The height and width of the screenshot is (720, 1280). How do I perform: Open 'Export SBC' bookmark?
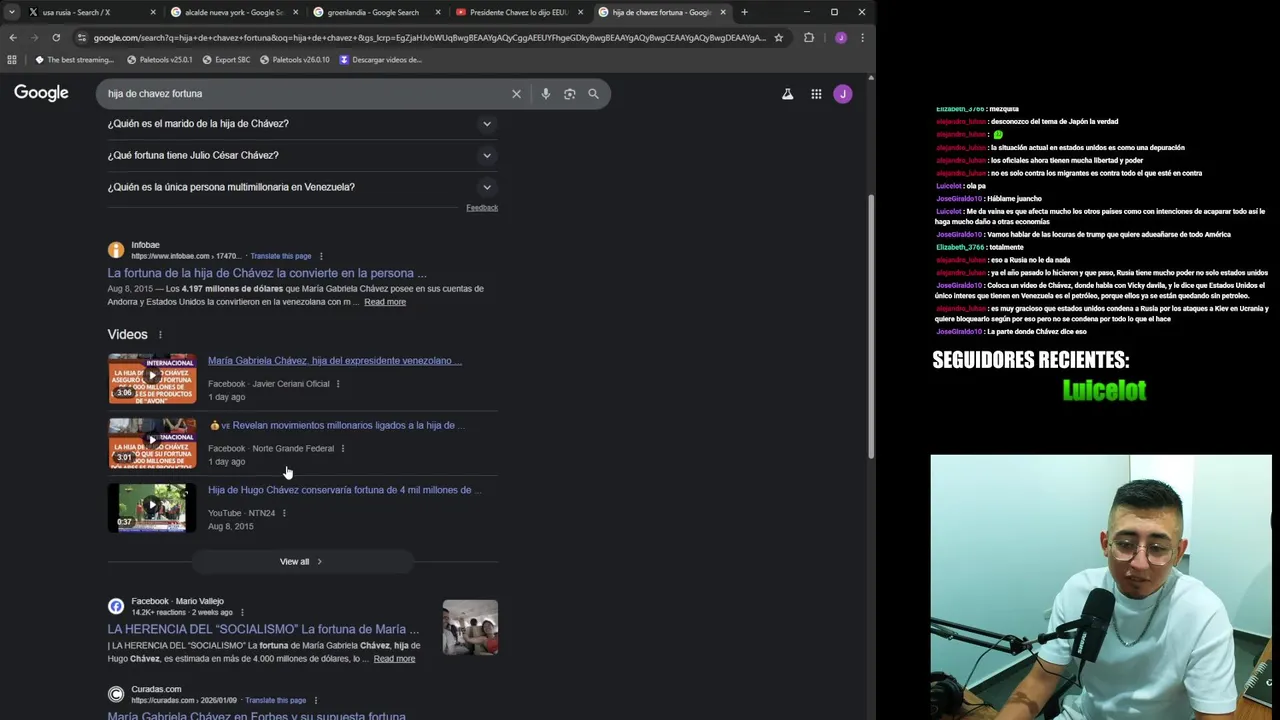click(226, 60)
